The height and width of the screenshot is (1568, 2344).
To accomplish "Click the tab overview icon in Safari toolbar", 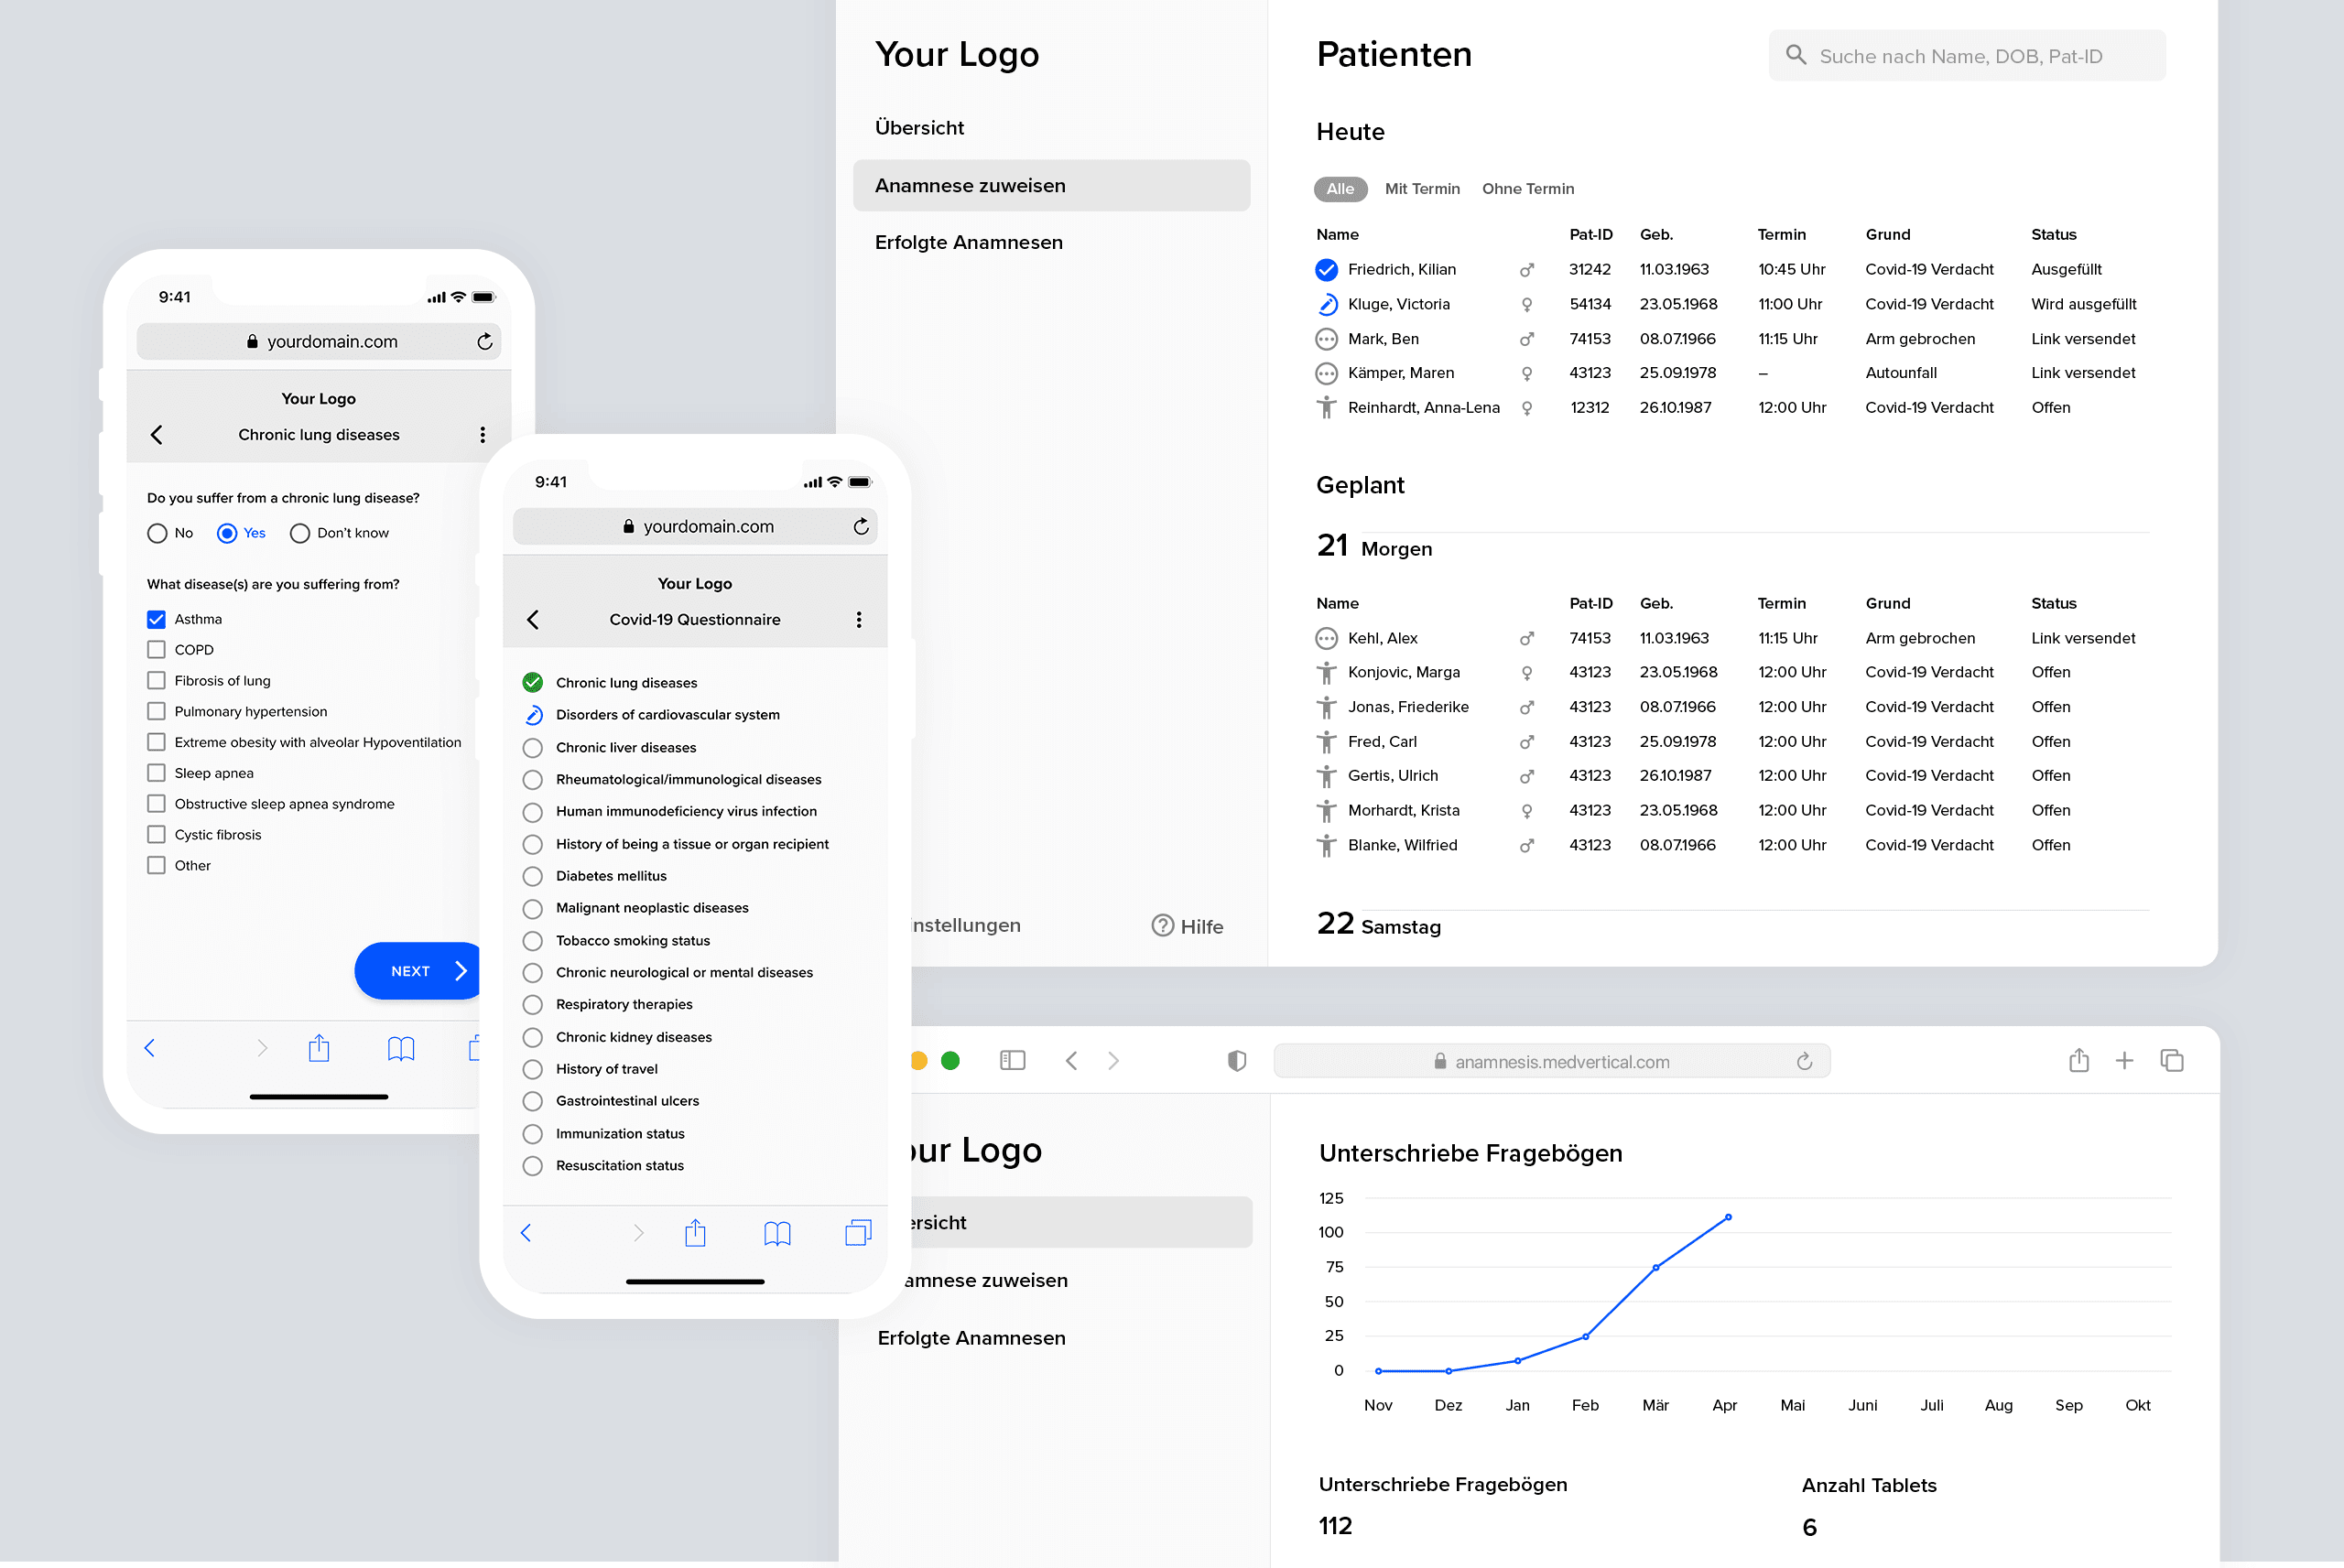I will point(2171,1060).
